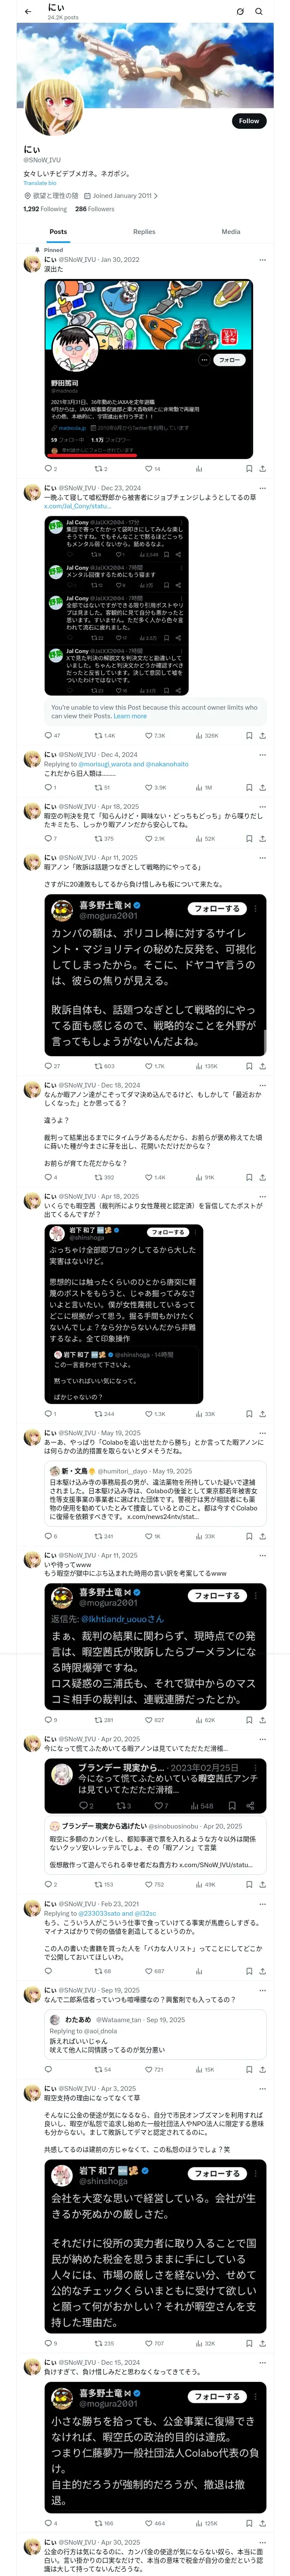Bookmark the pinned Jan 30, 2022 post
Image resolution: width=290 pixels, height=2576 pixels.
[249, 468]
